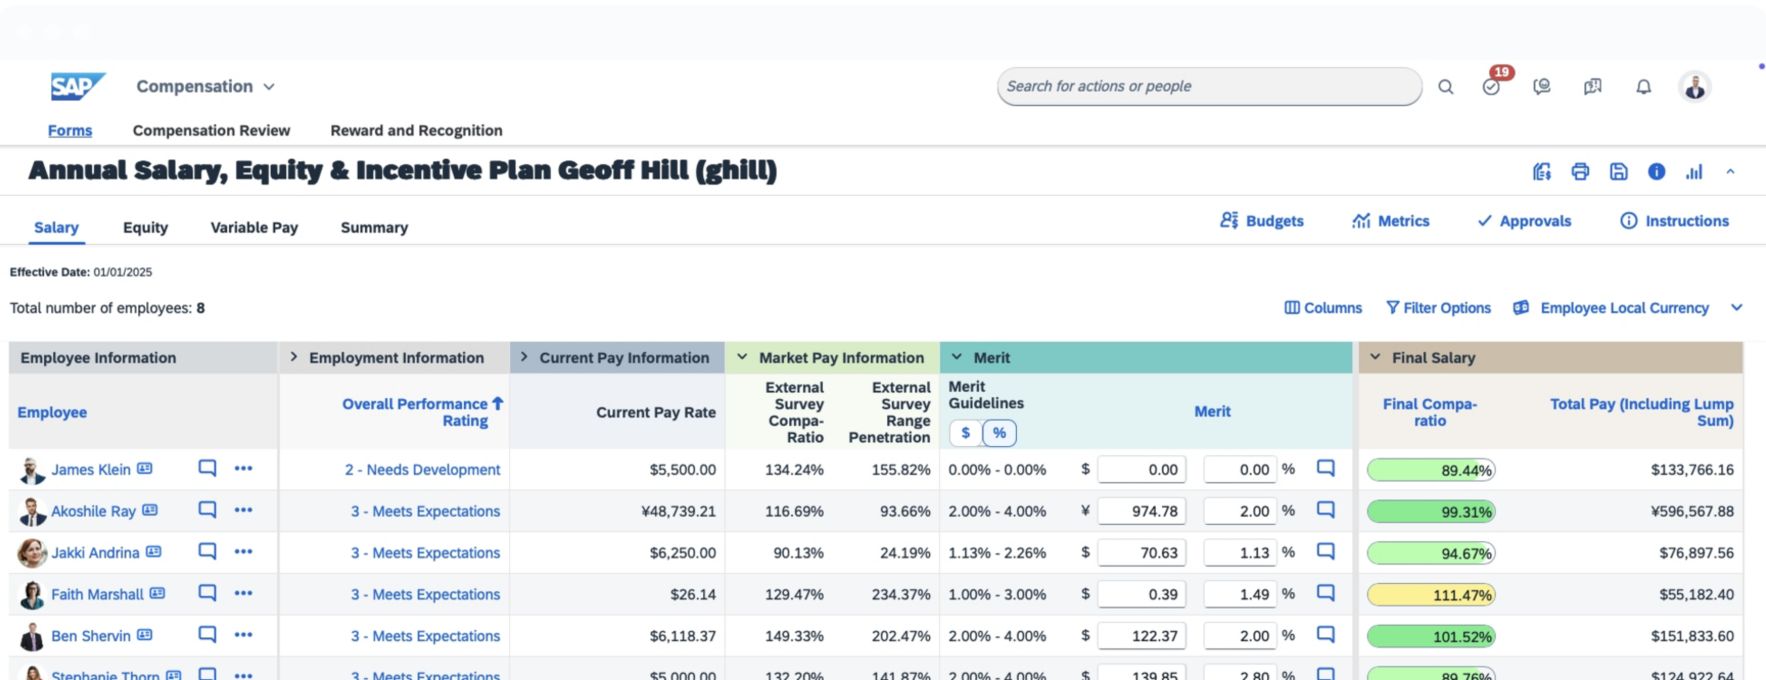Open comment icon next to James Klein
This screenshot has width=1766, height=680.
(207, 468)
